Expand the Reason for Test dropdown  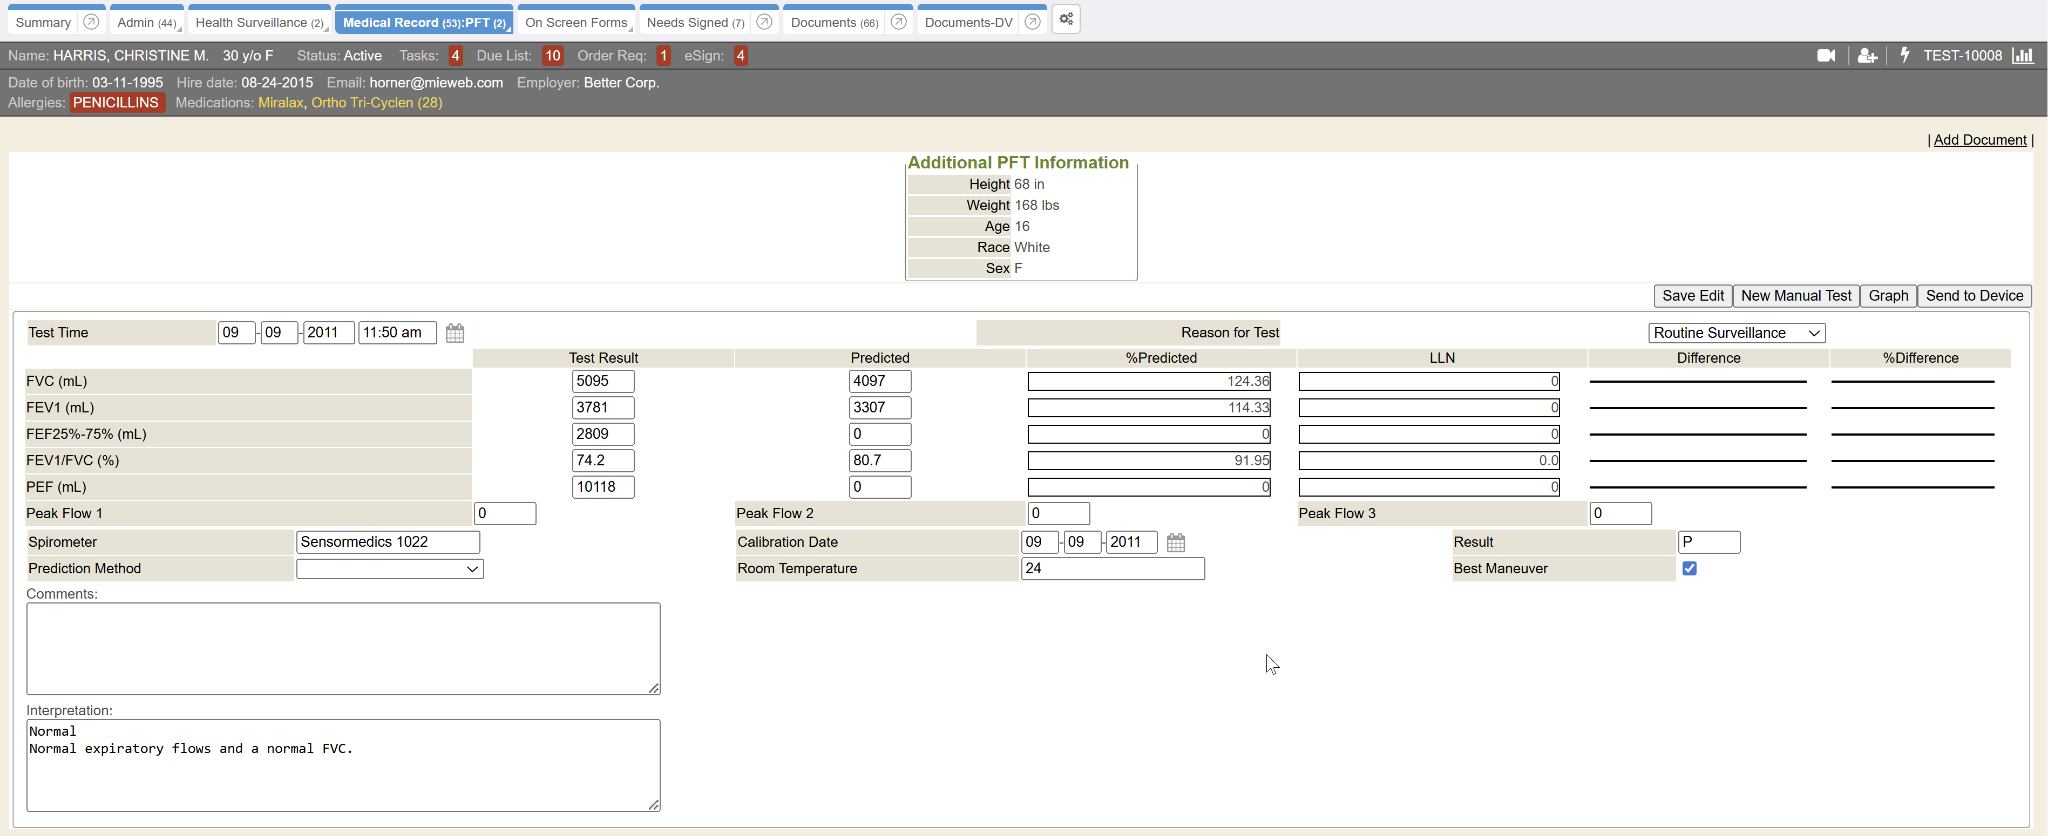pos(1736,333)
